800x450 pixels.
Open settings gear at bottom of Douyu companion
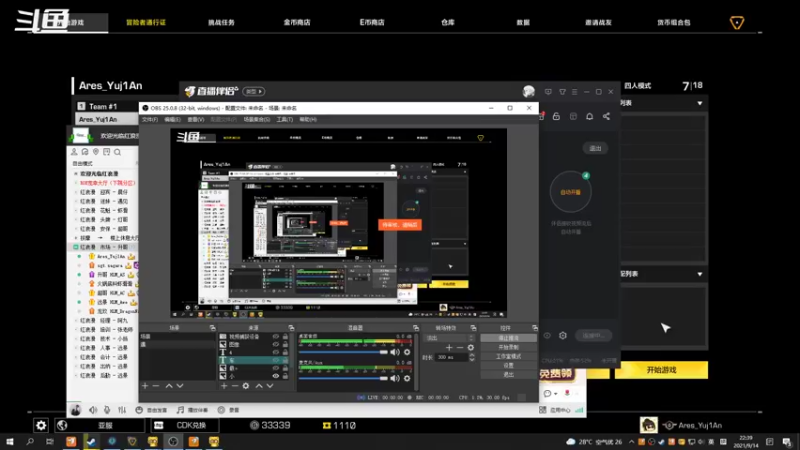tap(563, 336)
